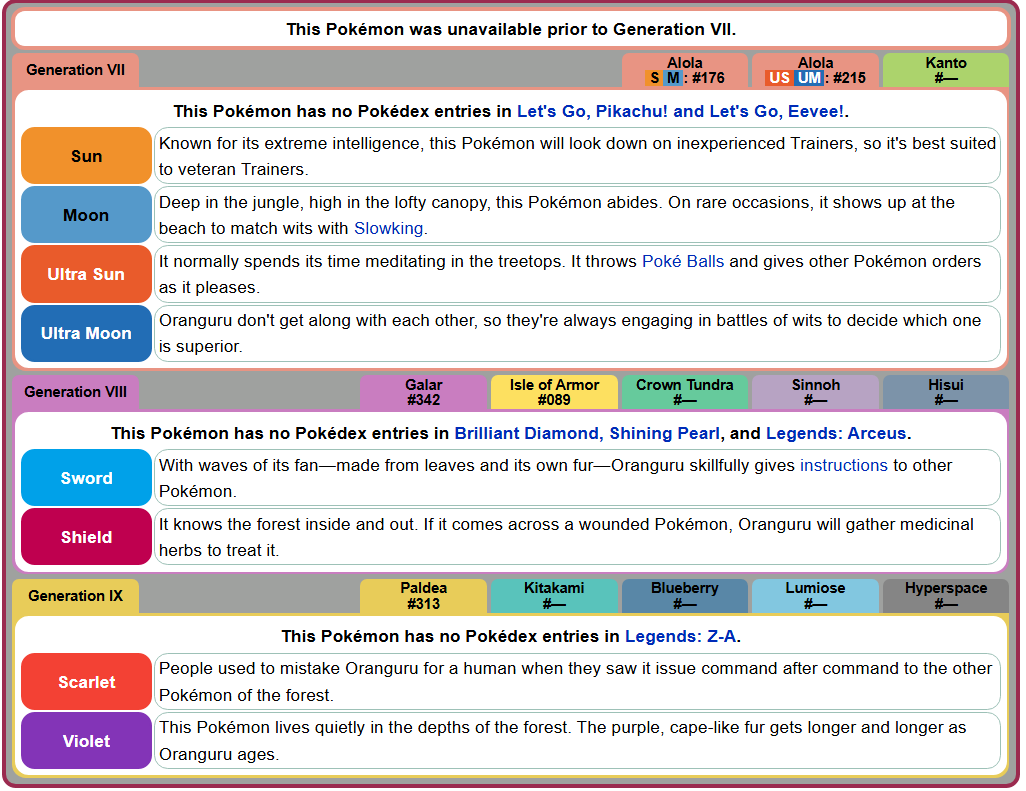Click "#176" number in Alola S M cell

pyautogui.click(x=709, y=78)
